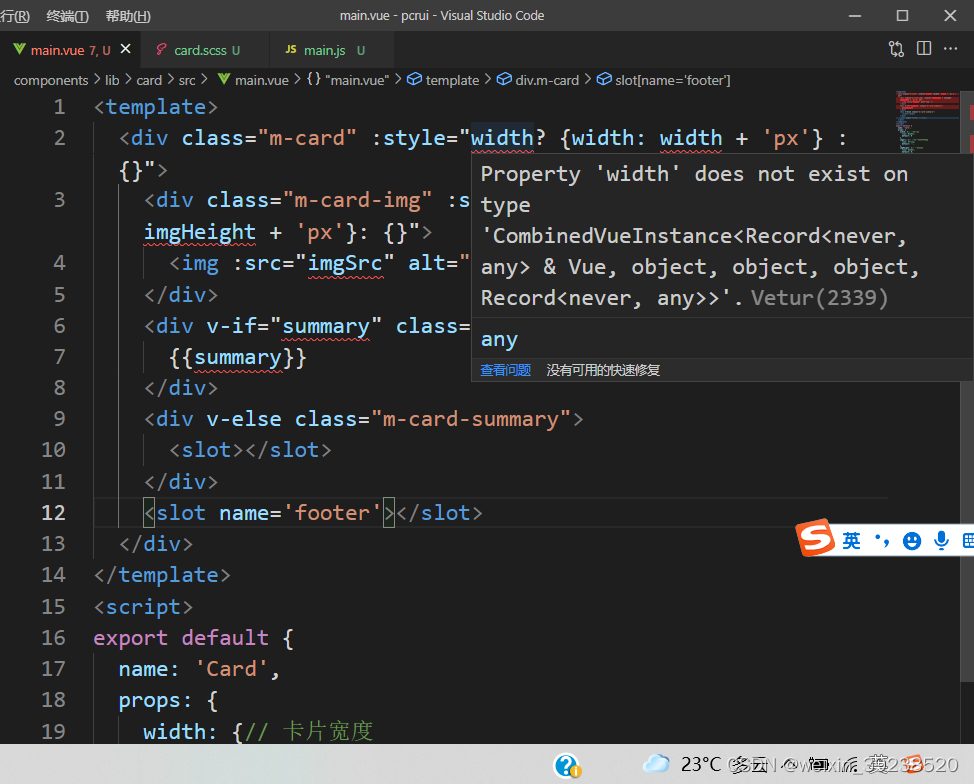Click 查看问题 link in the hover popup

point(505,370)
